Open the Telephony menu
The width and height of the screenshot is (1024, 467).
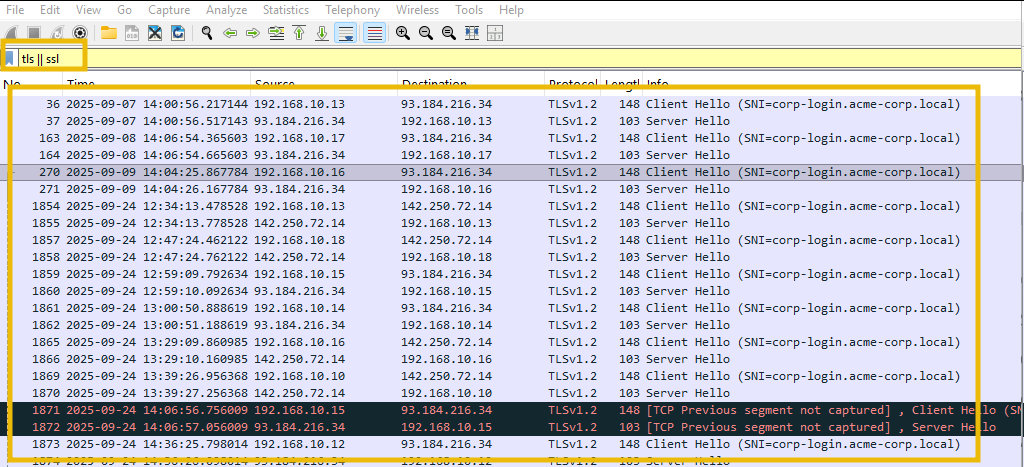coord(352,10)
